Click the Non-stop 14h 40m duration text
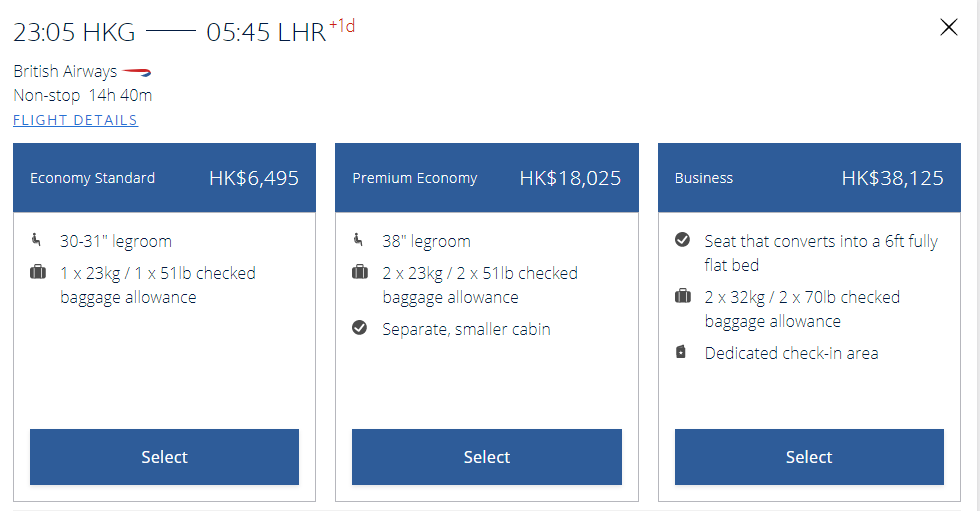The height and width of the screenshot is (511, 980). point(83,96)
